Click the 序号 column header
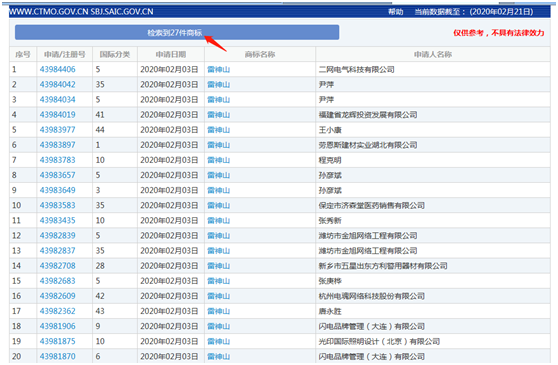 click(23, 54)
